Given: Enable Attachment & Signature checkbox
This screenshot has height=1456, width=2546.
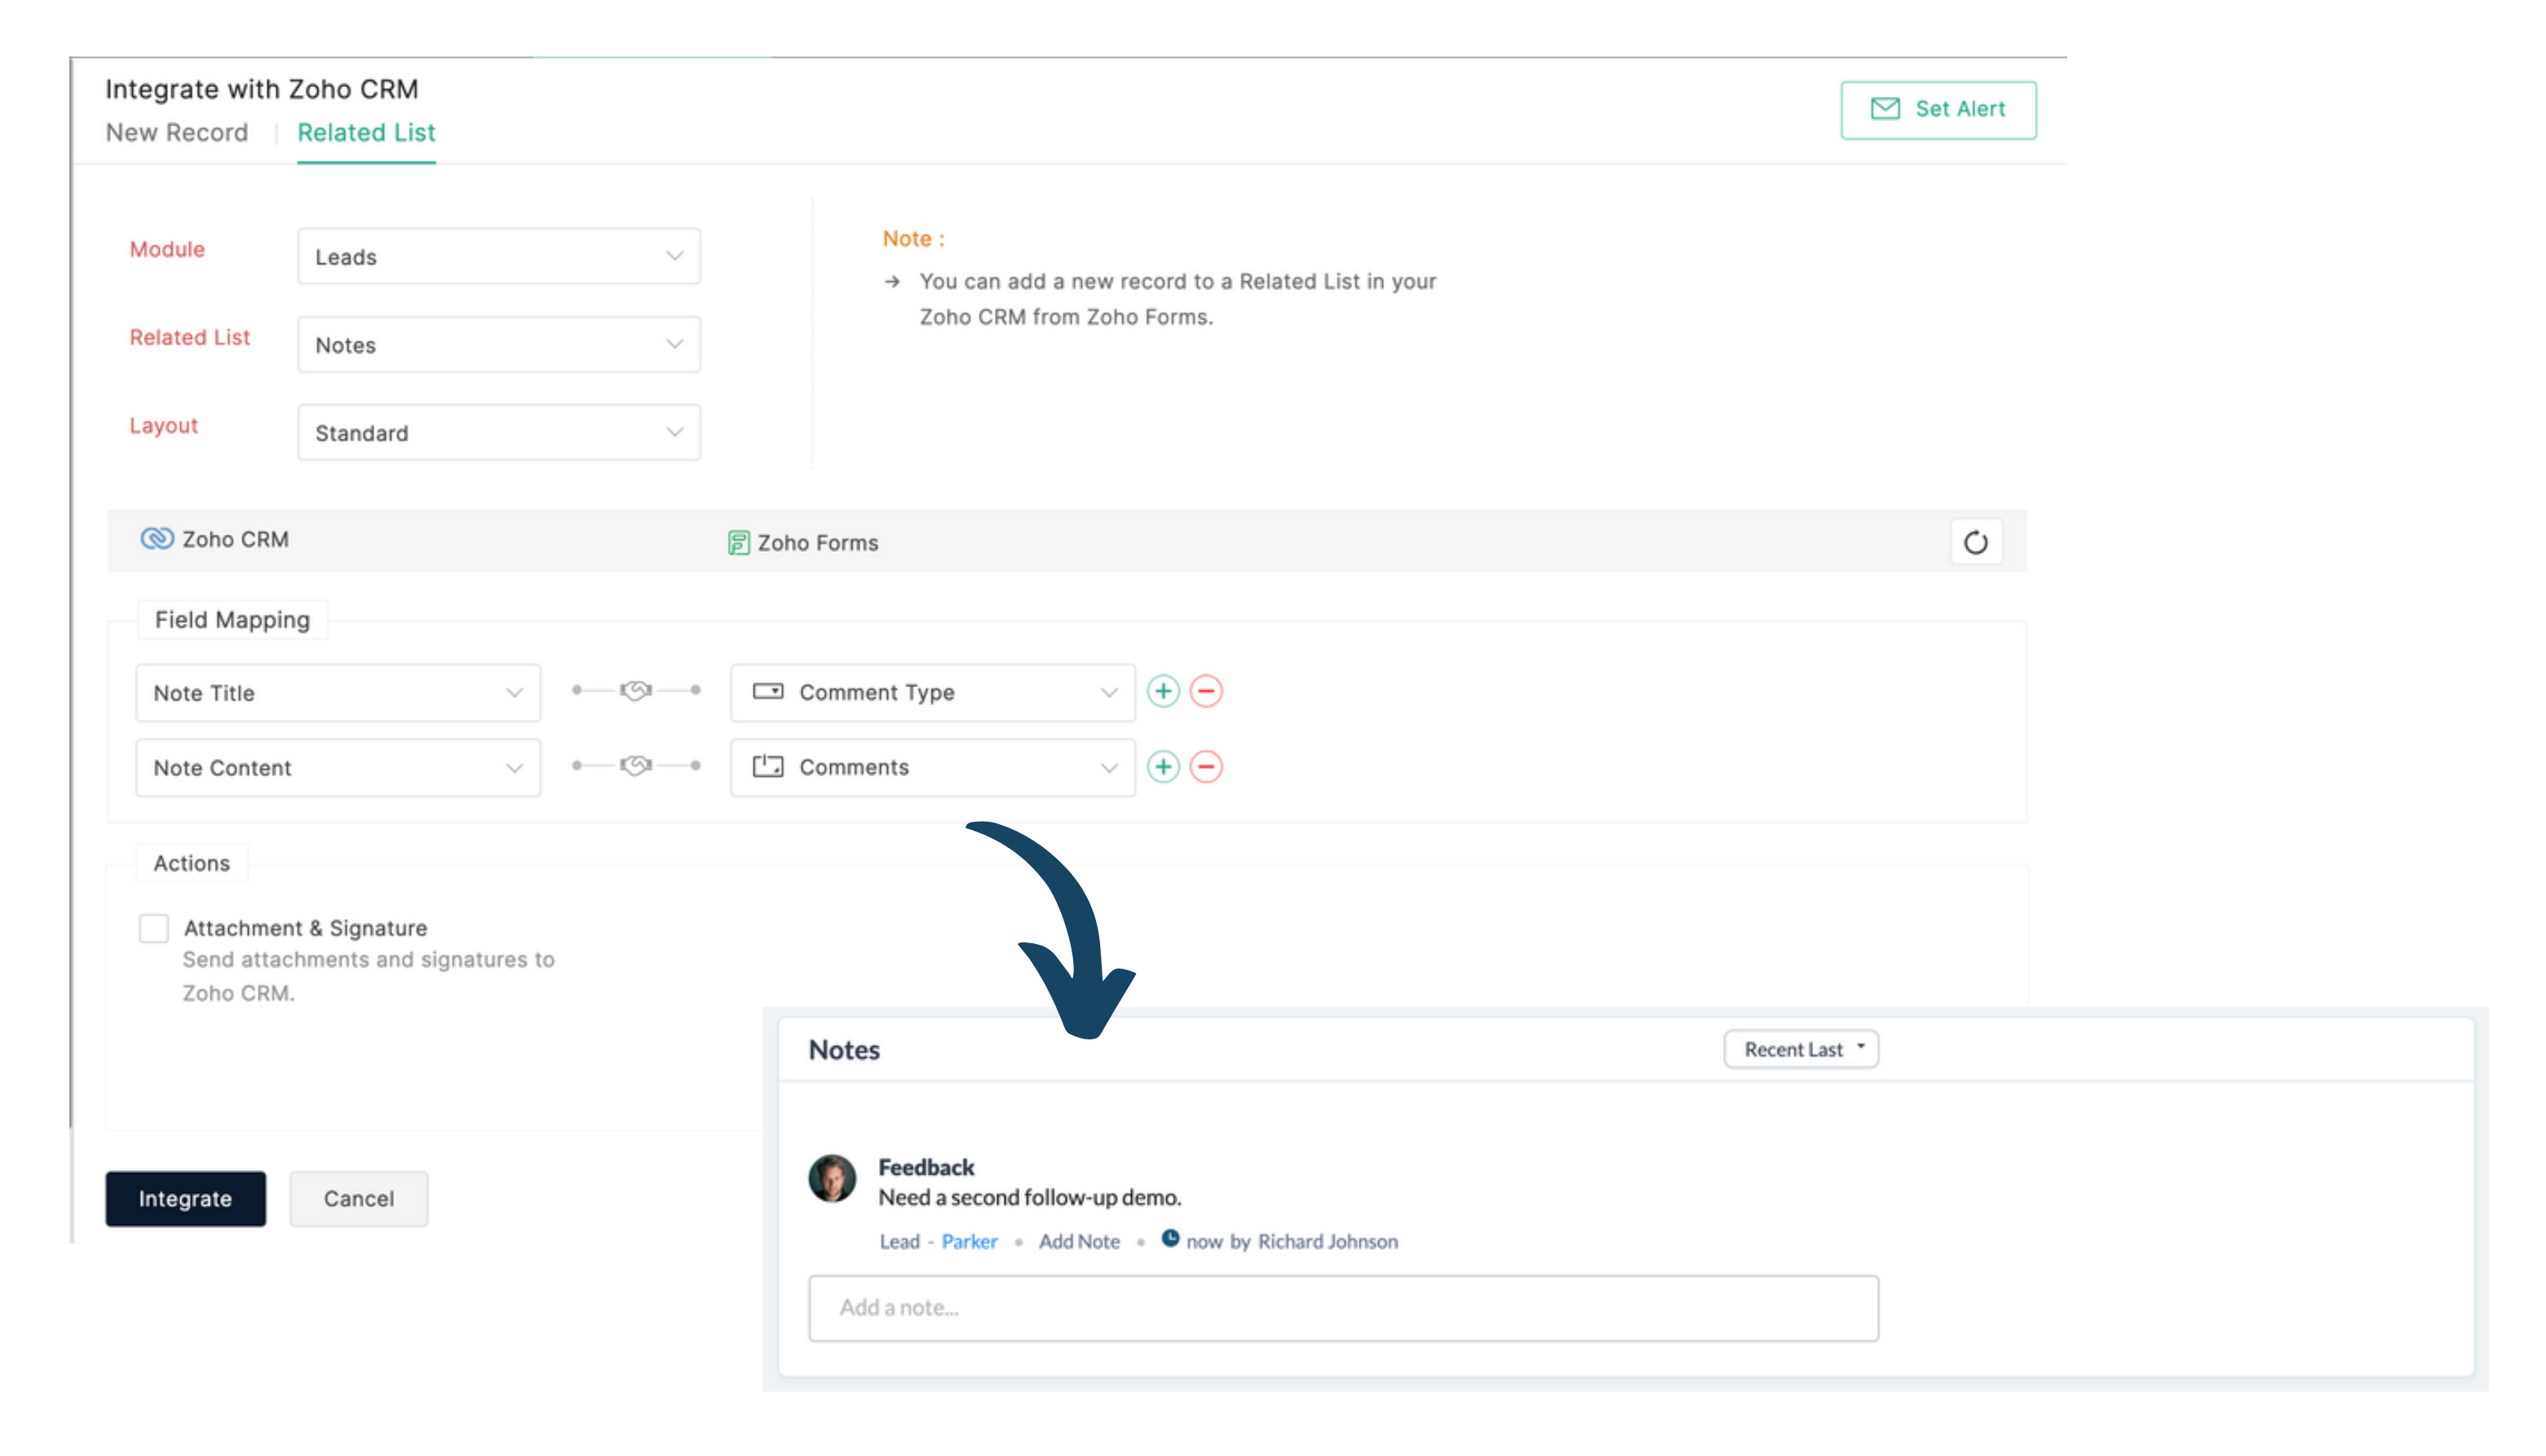Looking at the screenshot, I should [153, 928].
